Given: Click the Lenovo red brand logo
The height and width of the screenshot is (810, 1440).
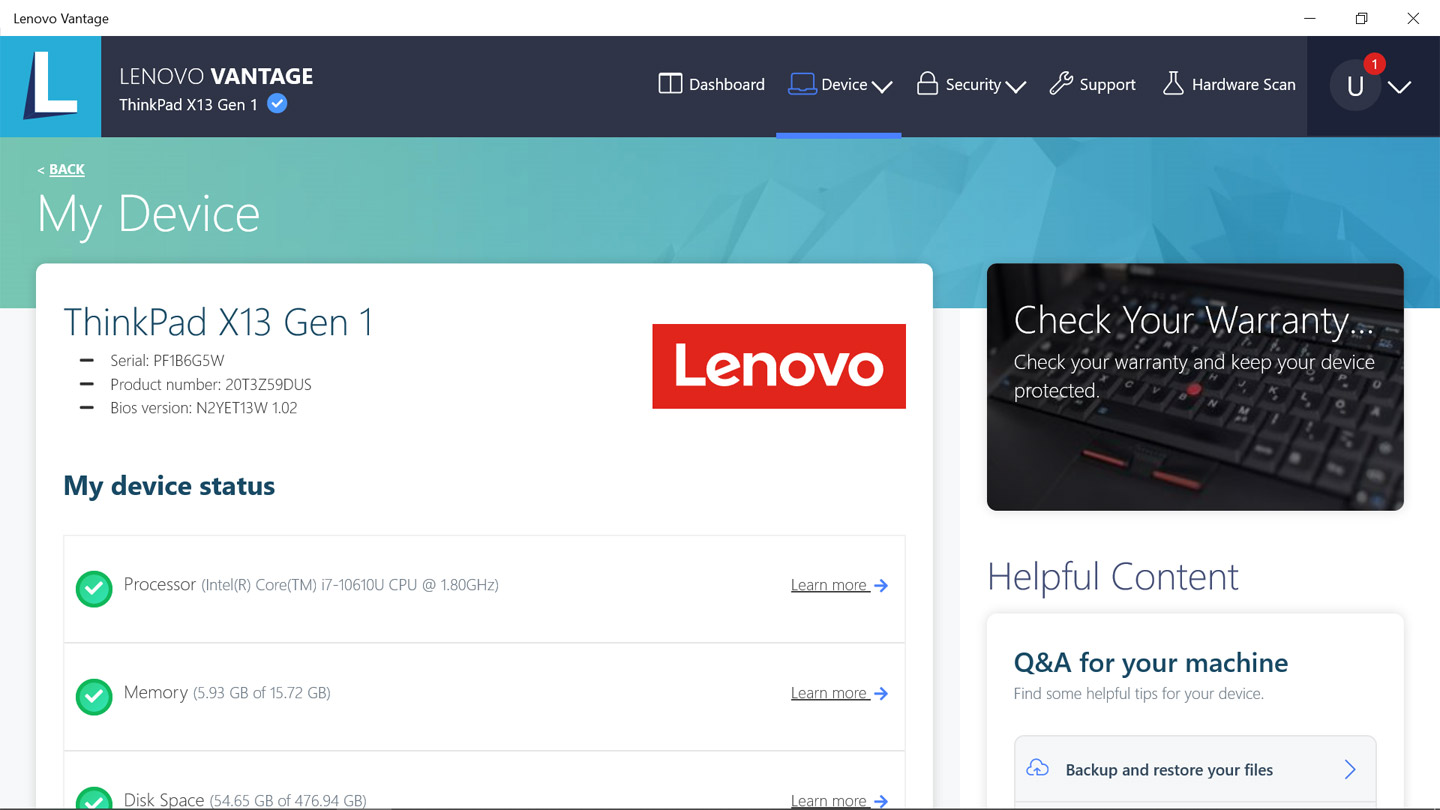Looking at the screenshot, I should pyautogui.click(x=779, y=366).
